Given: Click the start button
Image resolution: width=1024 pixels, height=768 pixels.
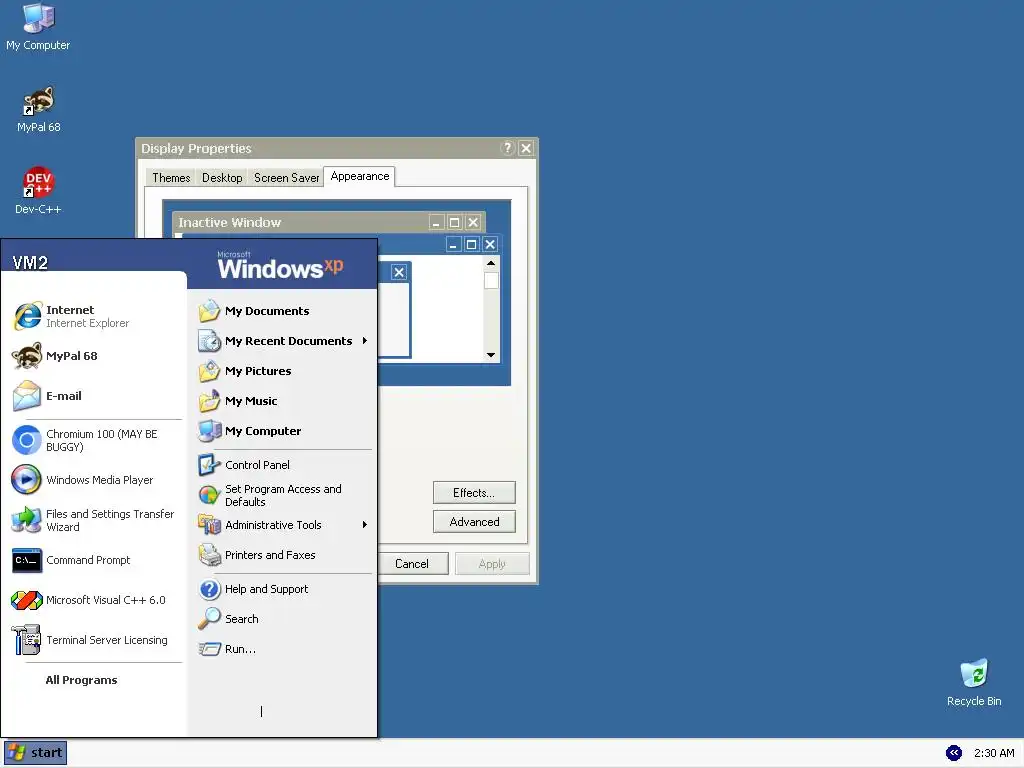Looking at the screenshot, I should pos(36,753).
